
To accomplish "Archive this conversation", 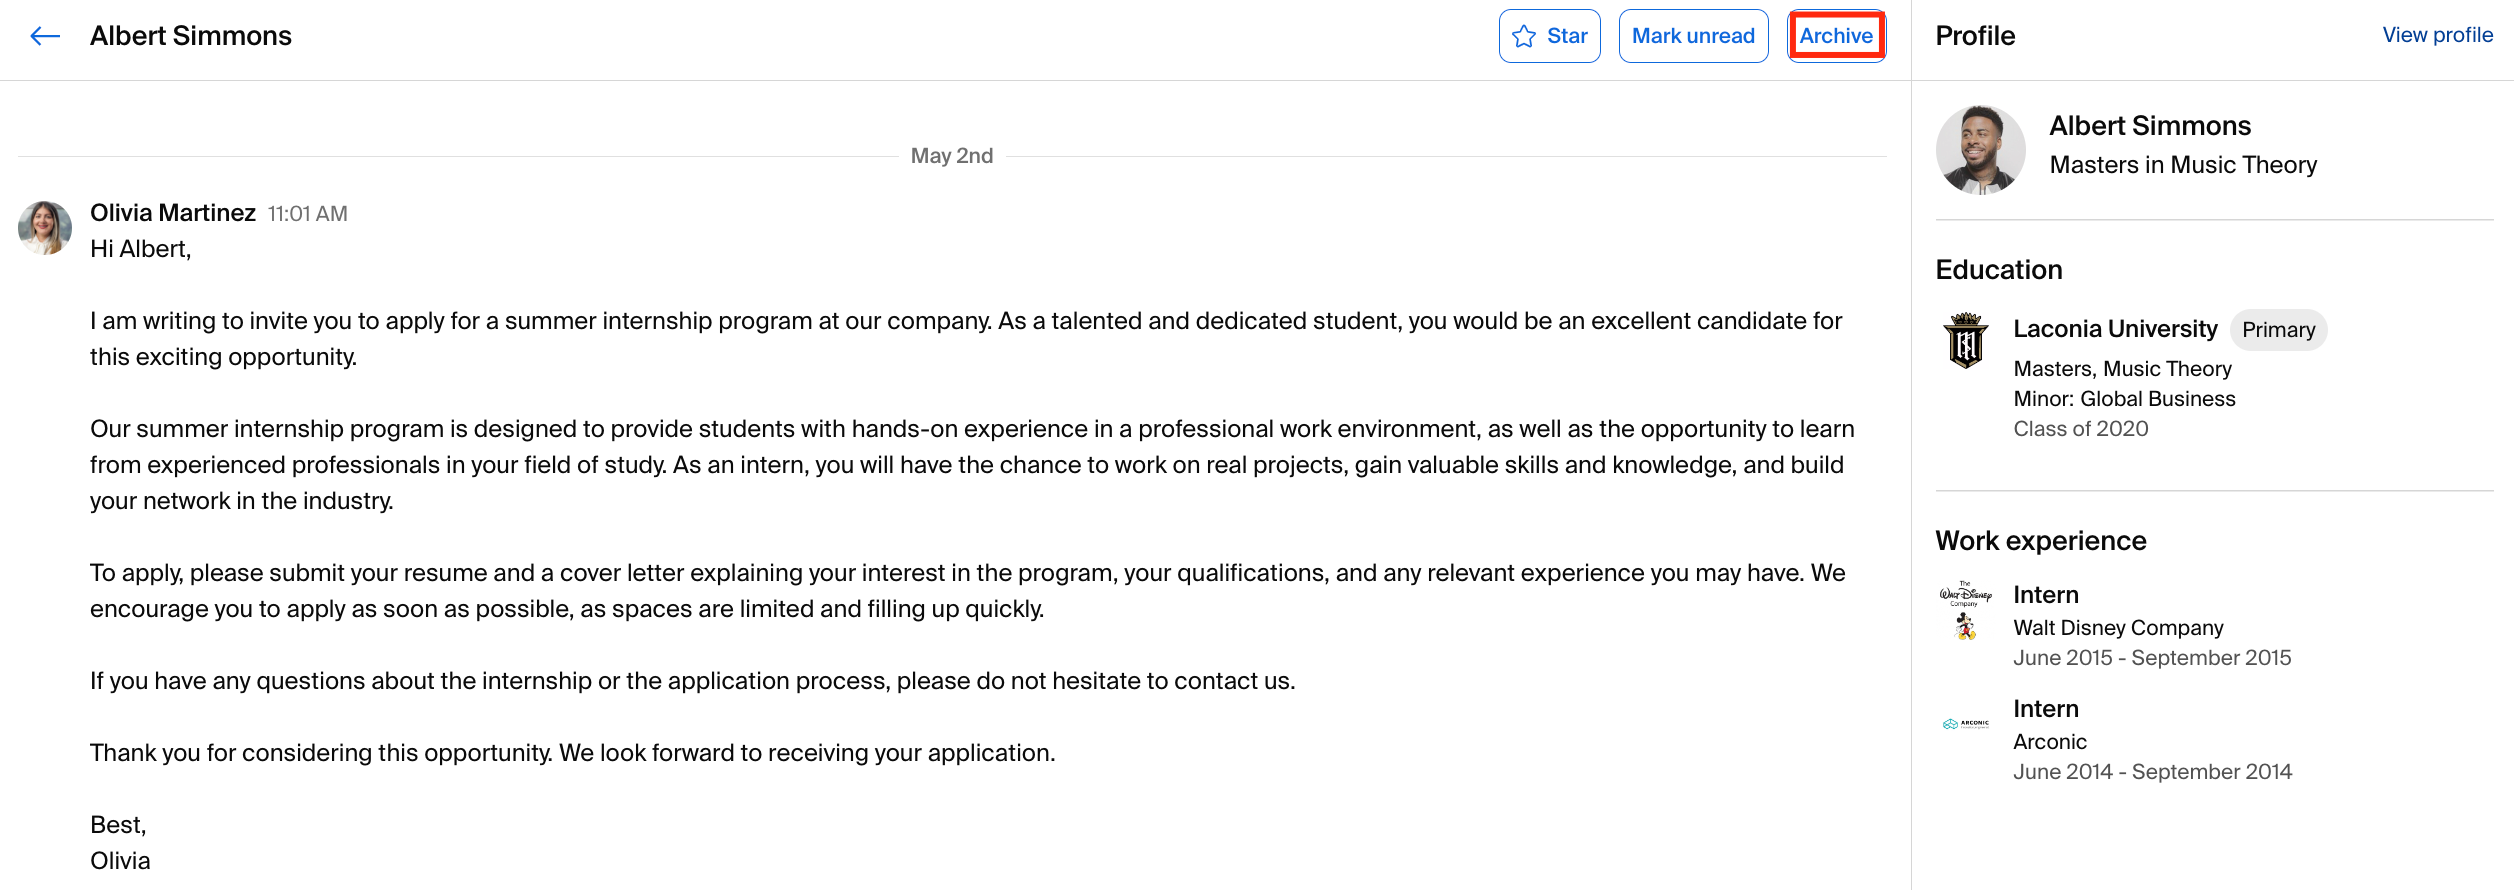I will tap(1836, 36).
